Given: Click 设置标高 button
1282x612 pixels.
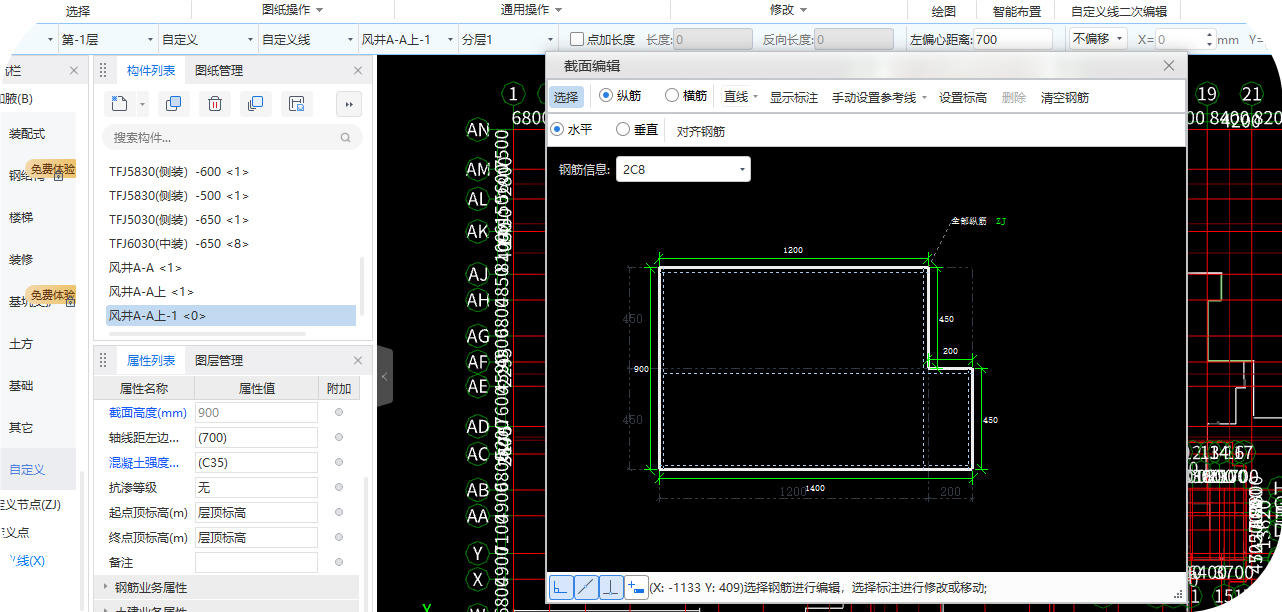Looking at the screenshot, I should (x=963, y=97).
